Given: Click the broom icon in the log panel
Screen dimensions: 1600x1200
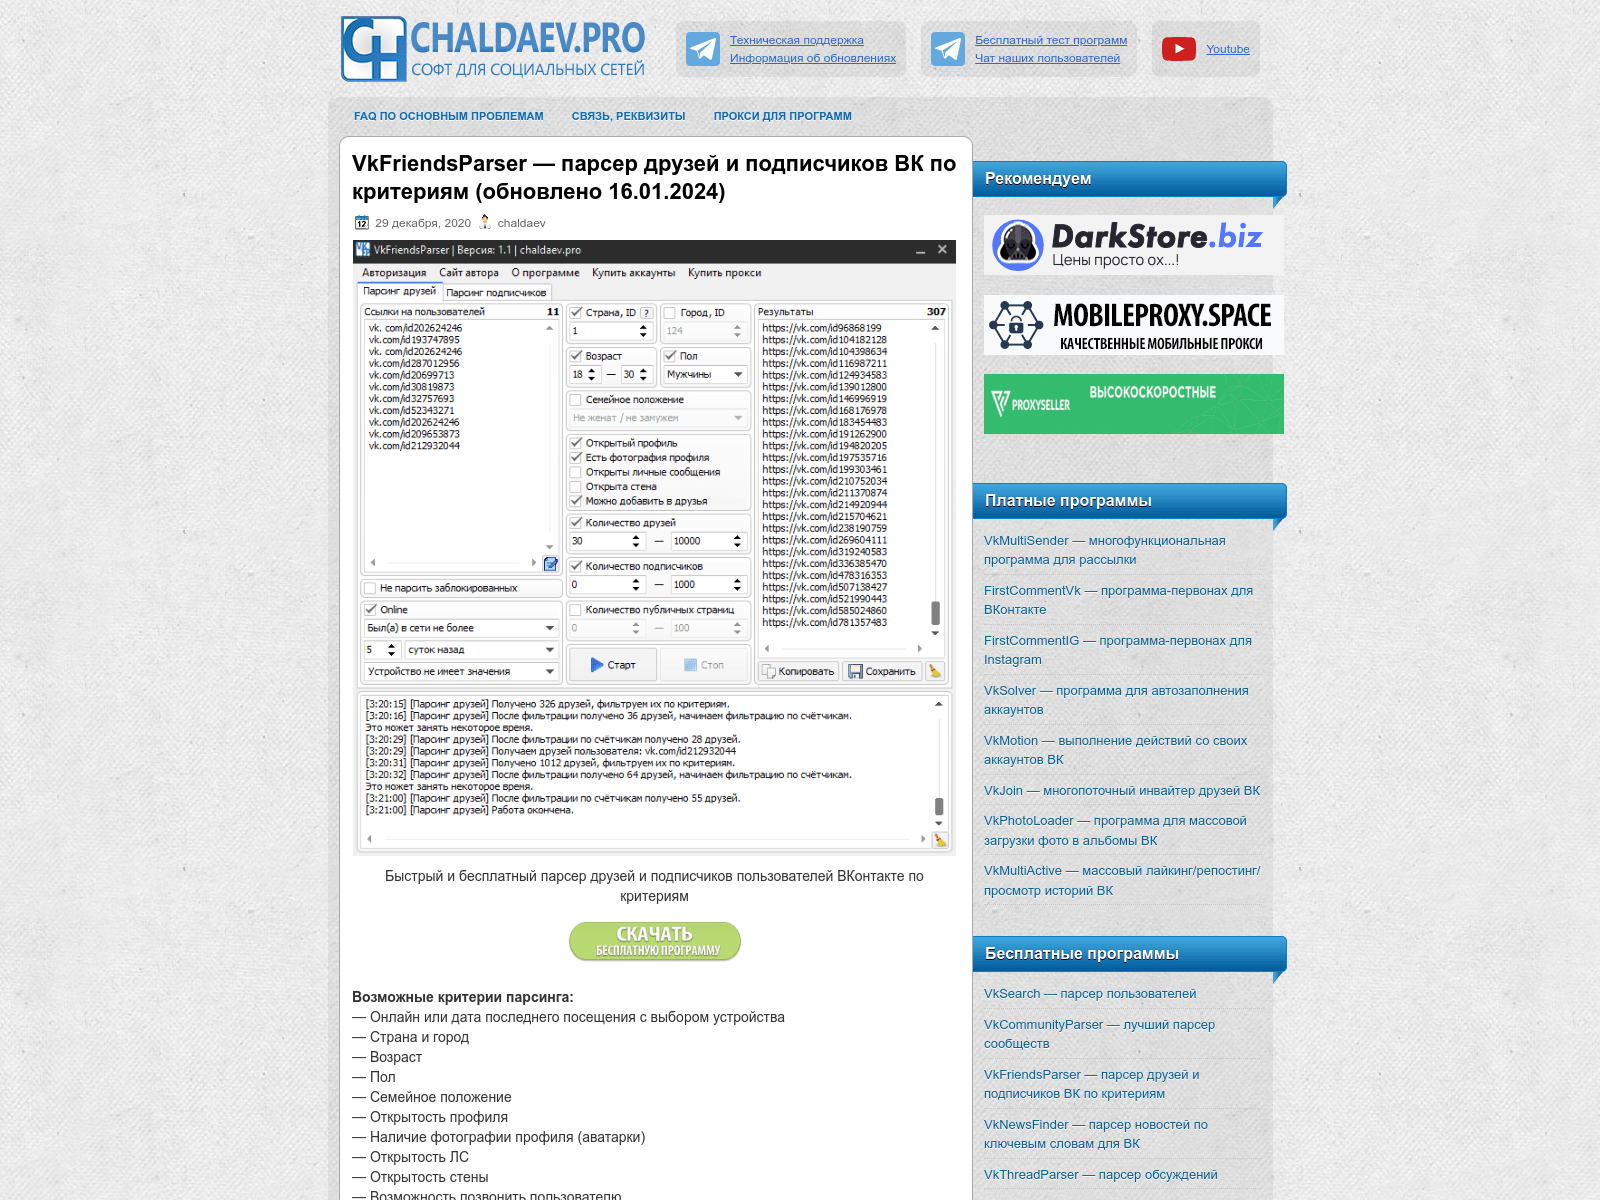Looking at the screenshot, I should point(940,840).
